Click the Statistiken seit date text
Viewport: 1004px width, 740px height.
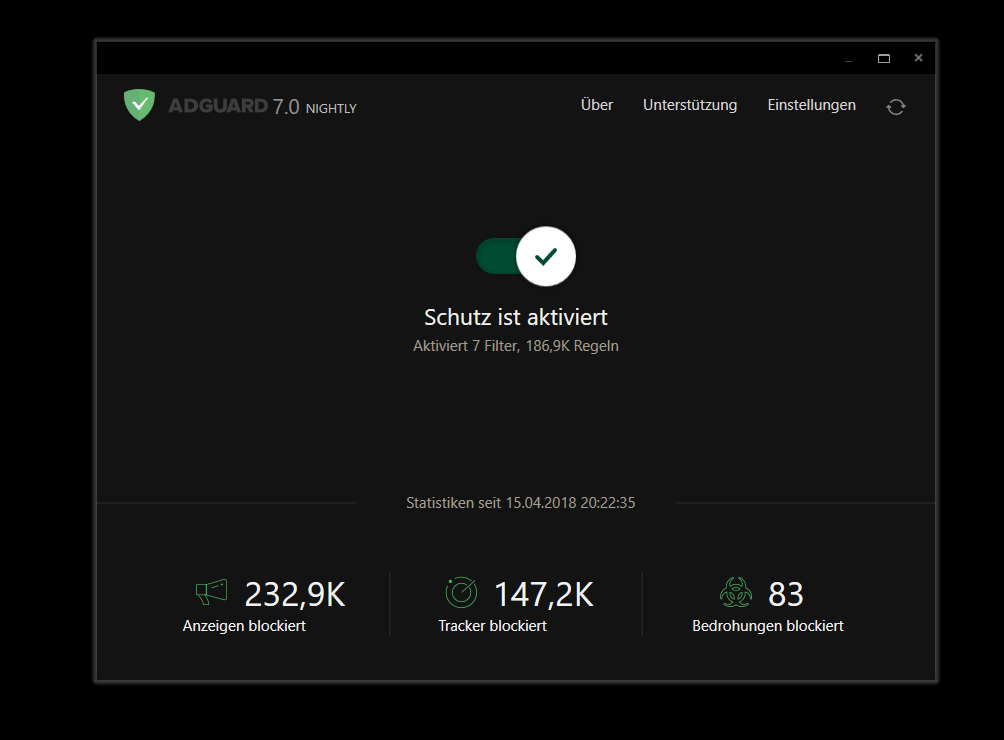[x=521, y=503]
